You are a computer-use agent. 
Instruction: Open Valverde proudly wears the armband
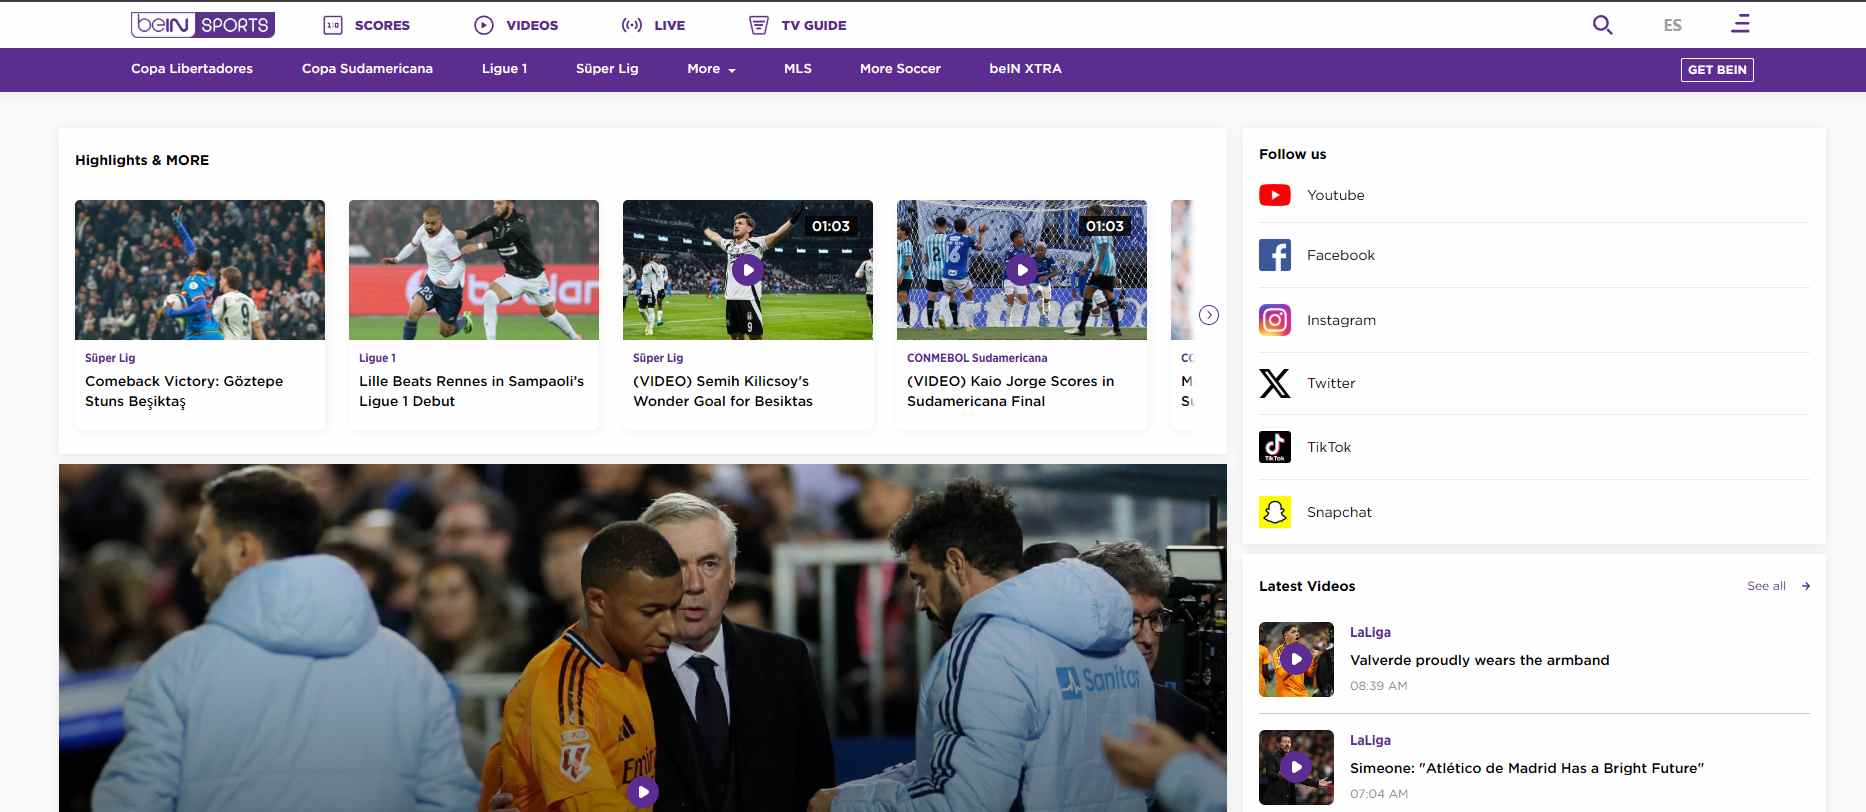[x=1479, y=660]
